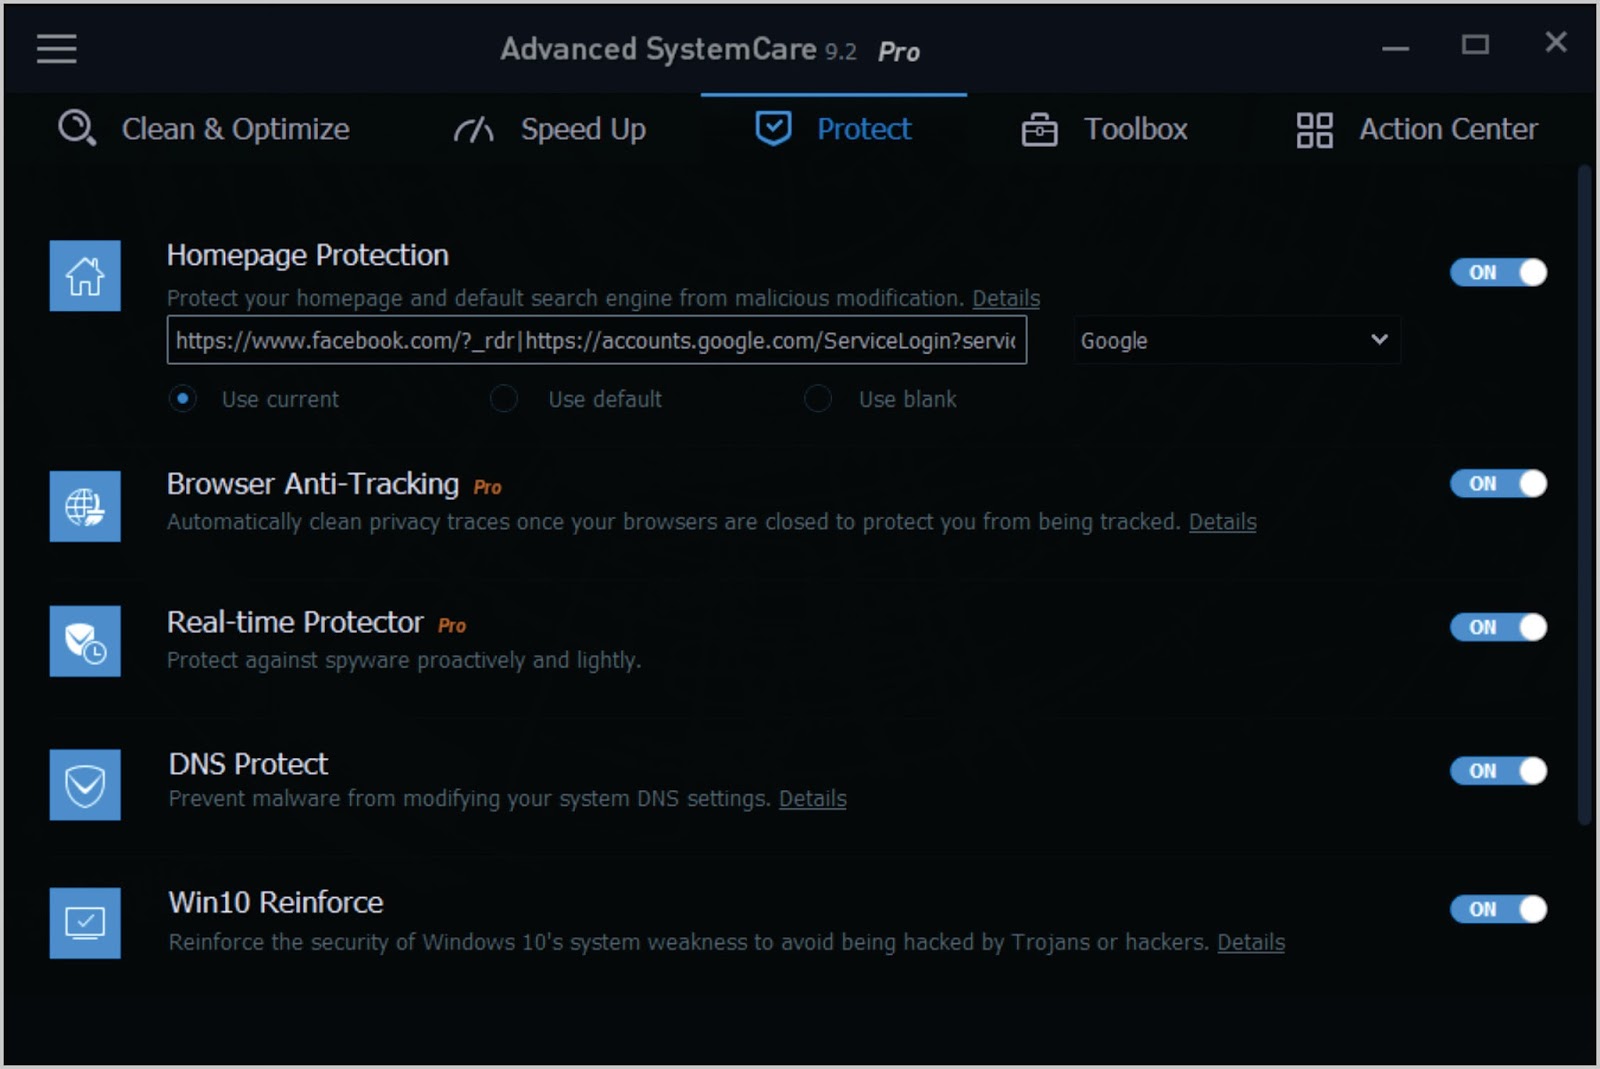Click the Clean & Optimize magnifier icon
The width and height of the screenshot is (1600, 1069).
pyautogui.click(x=76, y=128)
